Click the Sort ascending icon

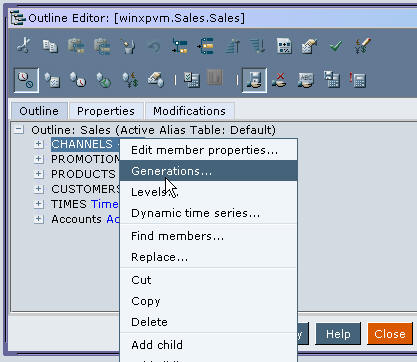[232, 46]
